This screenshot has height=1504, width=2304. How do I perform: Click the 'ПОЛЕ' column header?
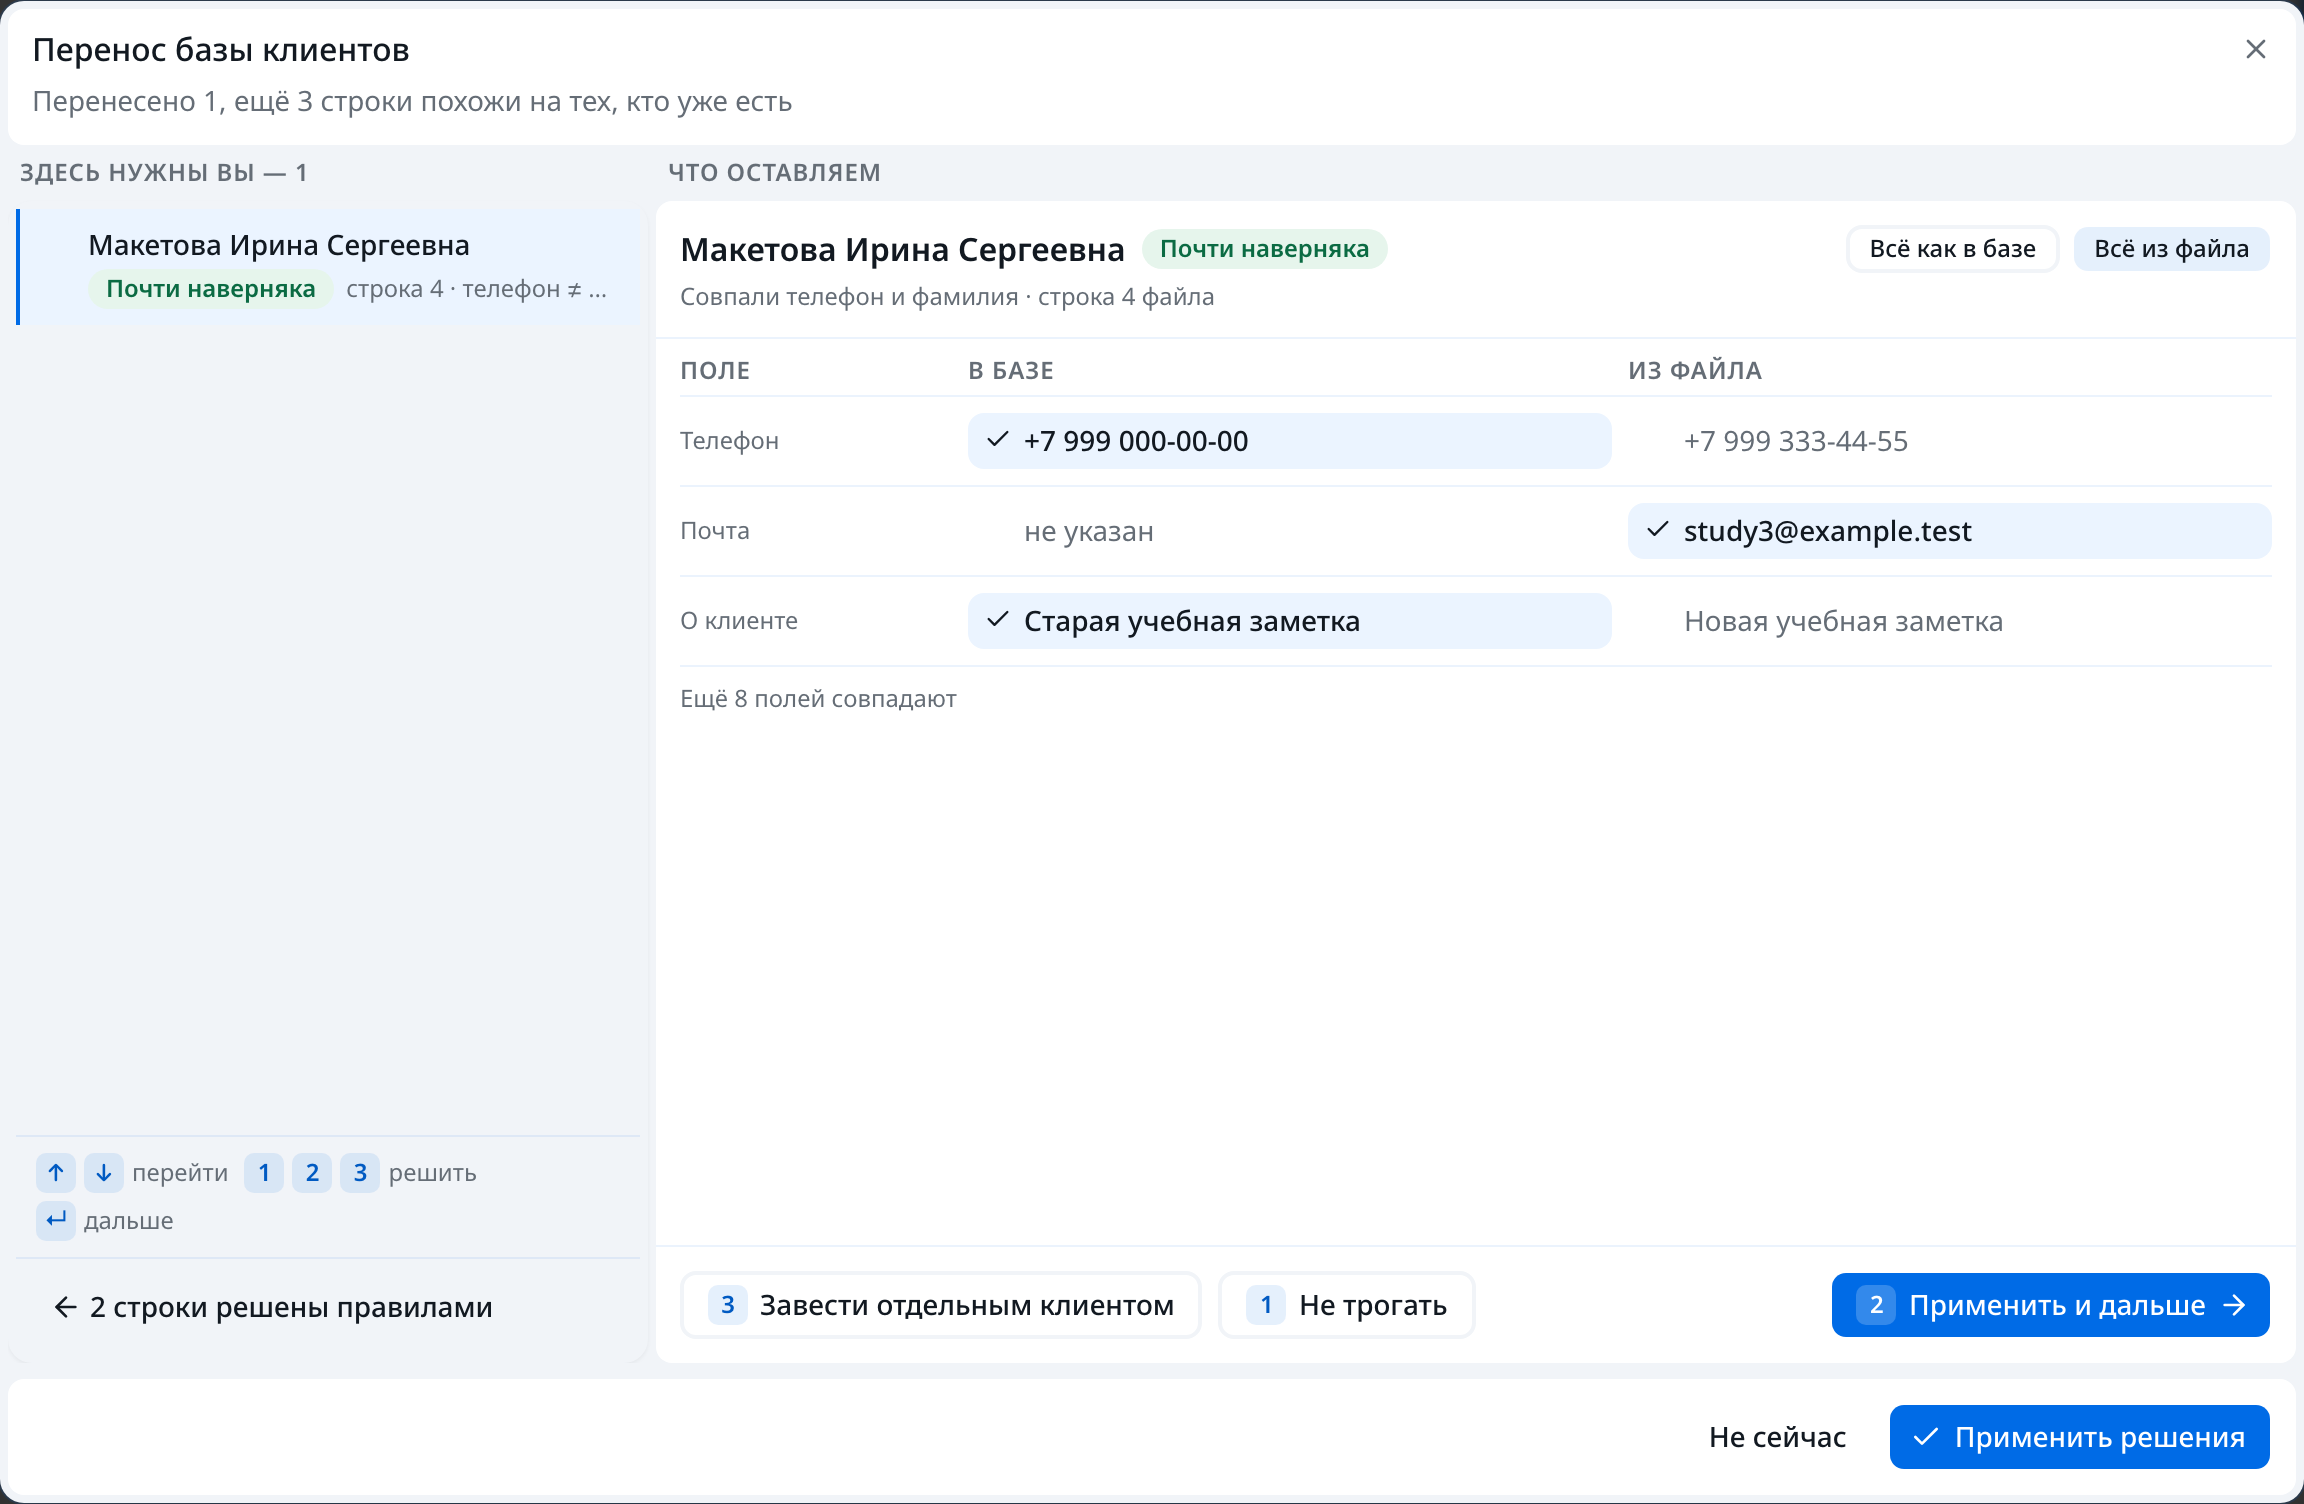coord(715,371)
